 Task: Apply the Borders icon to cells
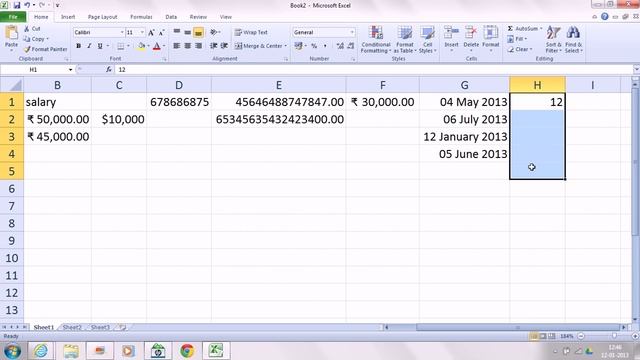(121, 46)
